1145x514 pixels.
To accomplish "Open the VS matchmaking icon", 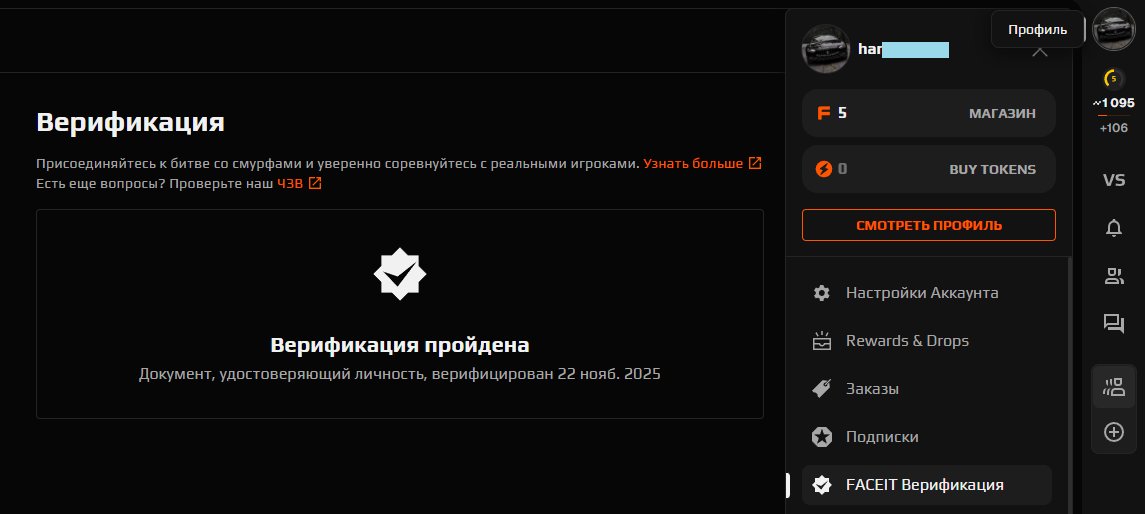I will 1114,180.
